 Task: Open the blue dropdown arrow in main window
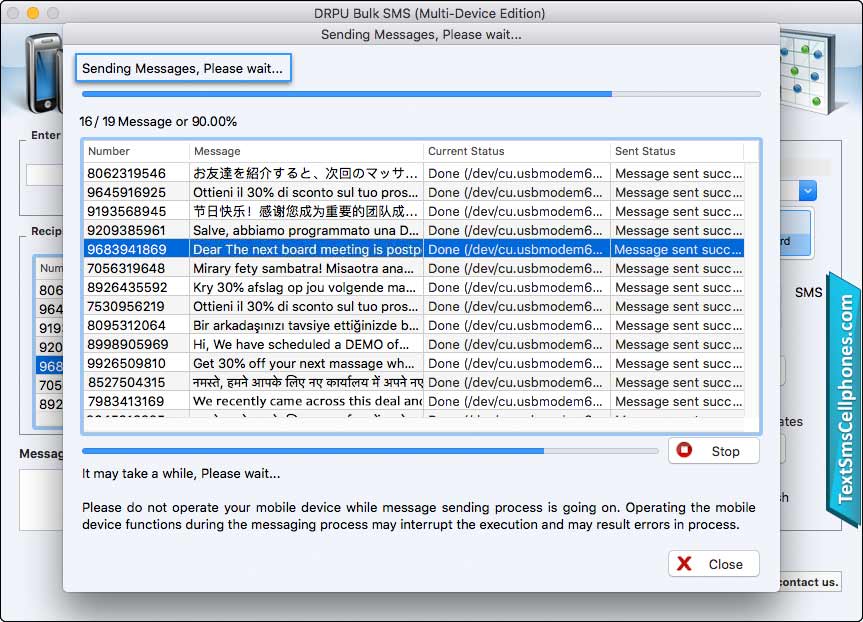(807, 191)
